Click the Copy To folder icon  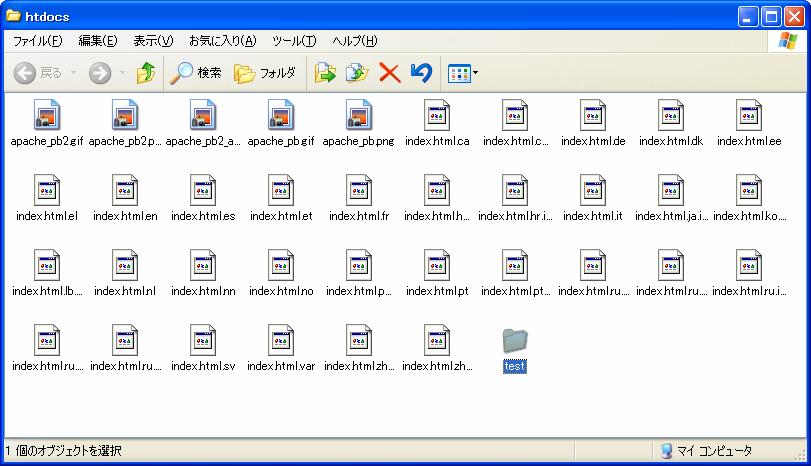click(357, 73)
